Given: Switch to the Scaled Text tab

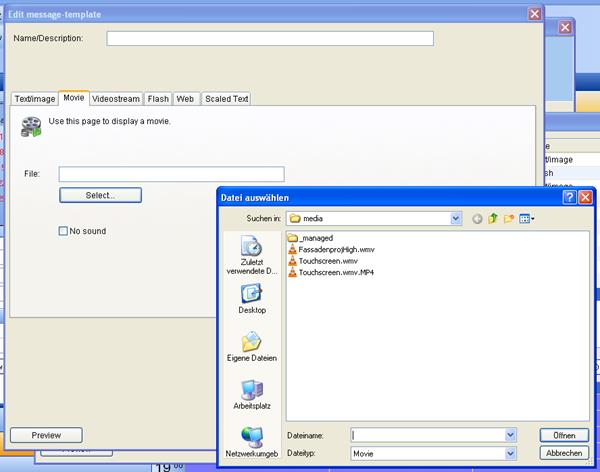Looking at the screenshot, I should coord(226,99).
